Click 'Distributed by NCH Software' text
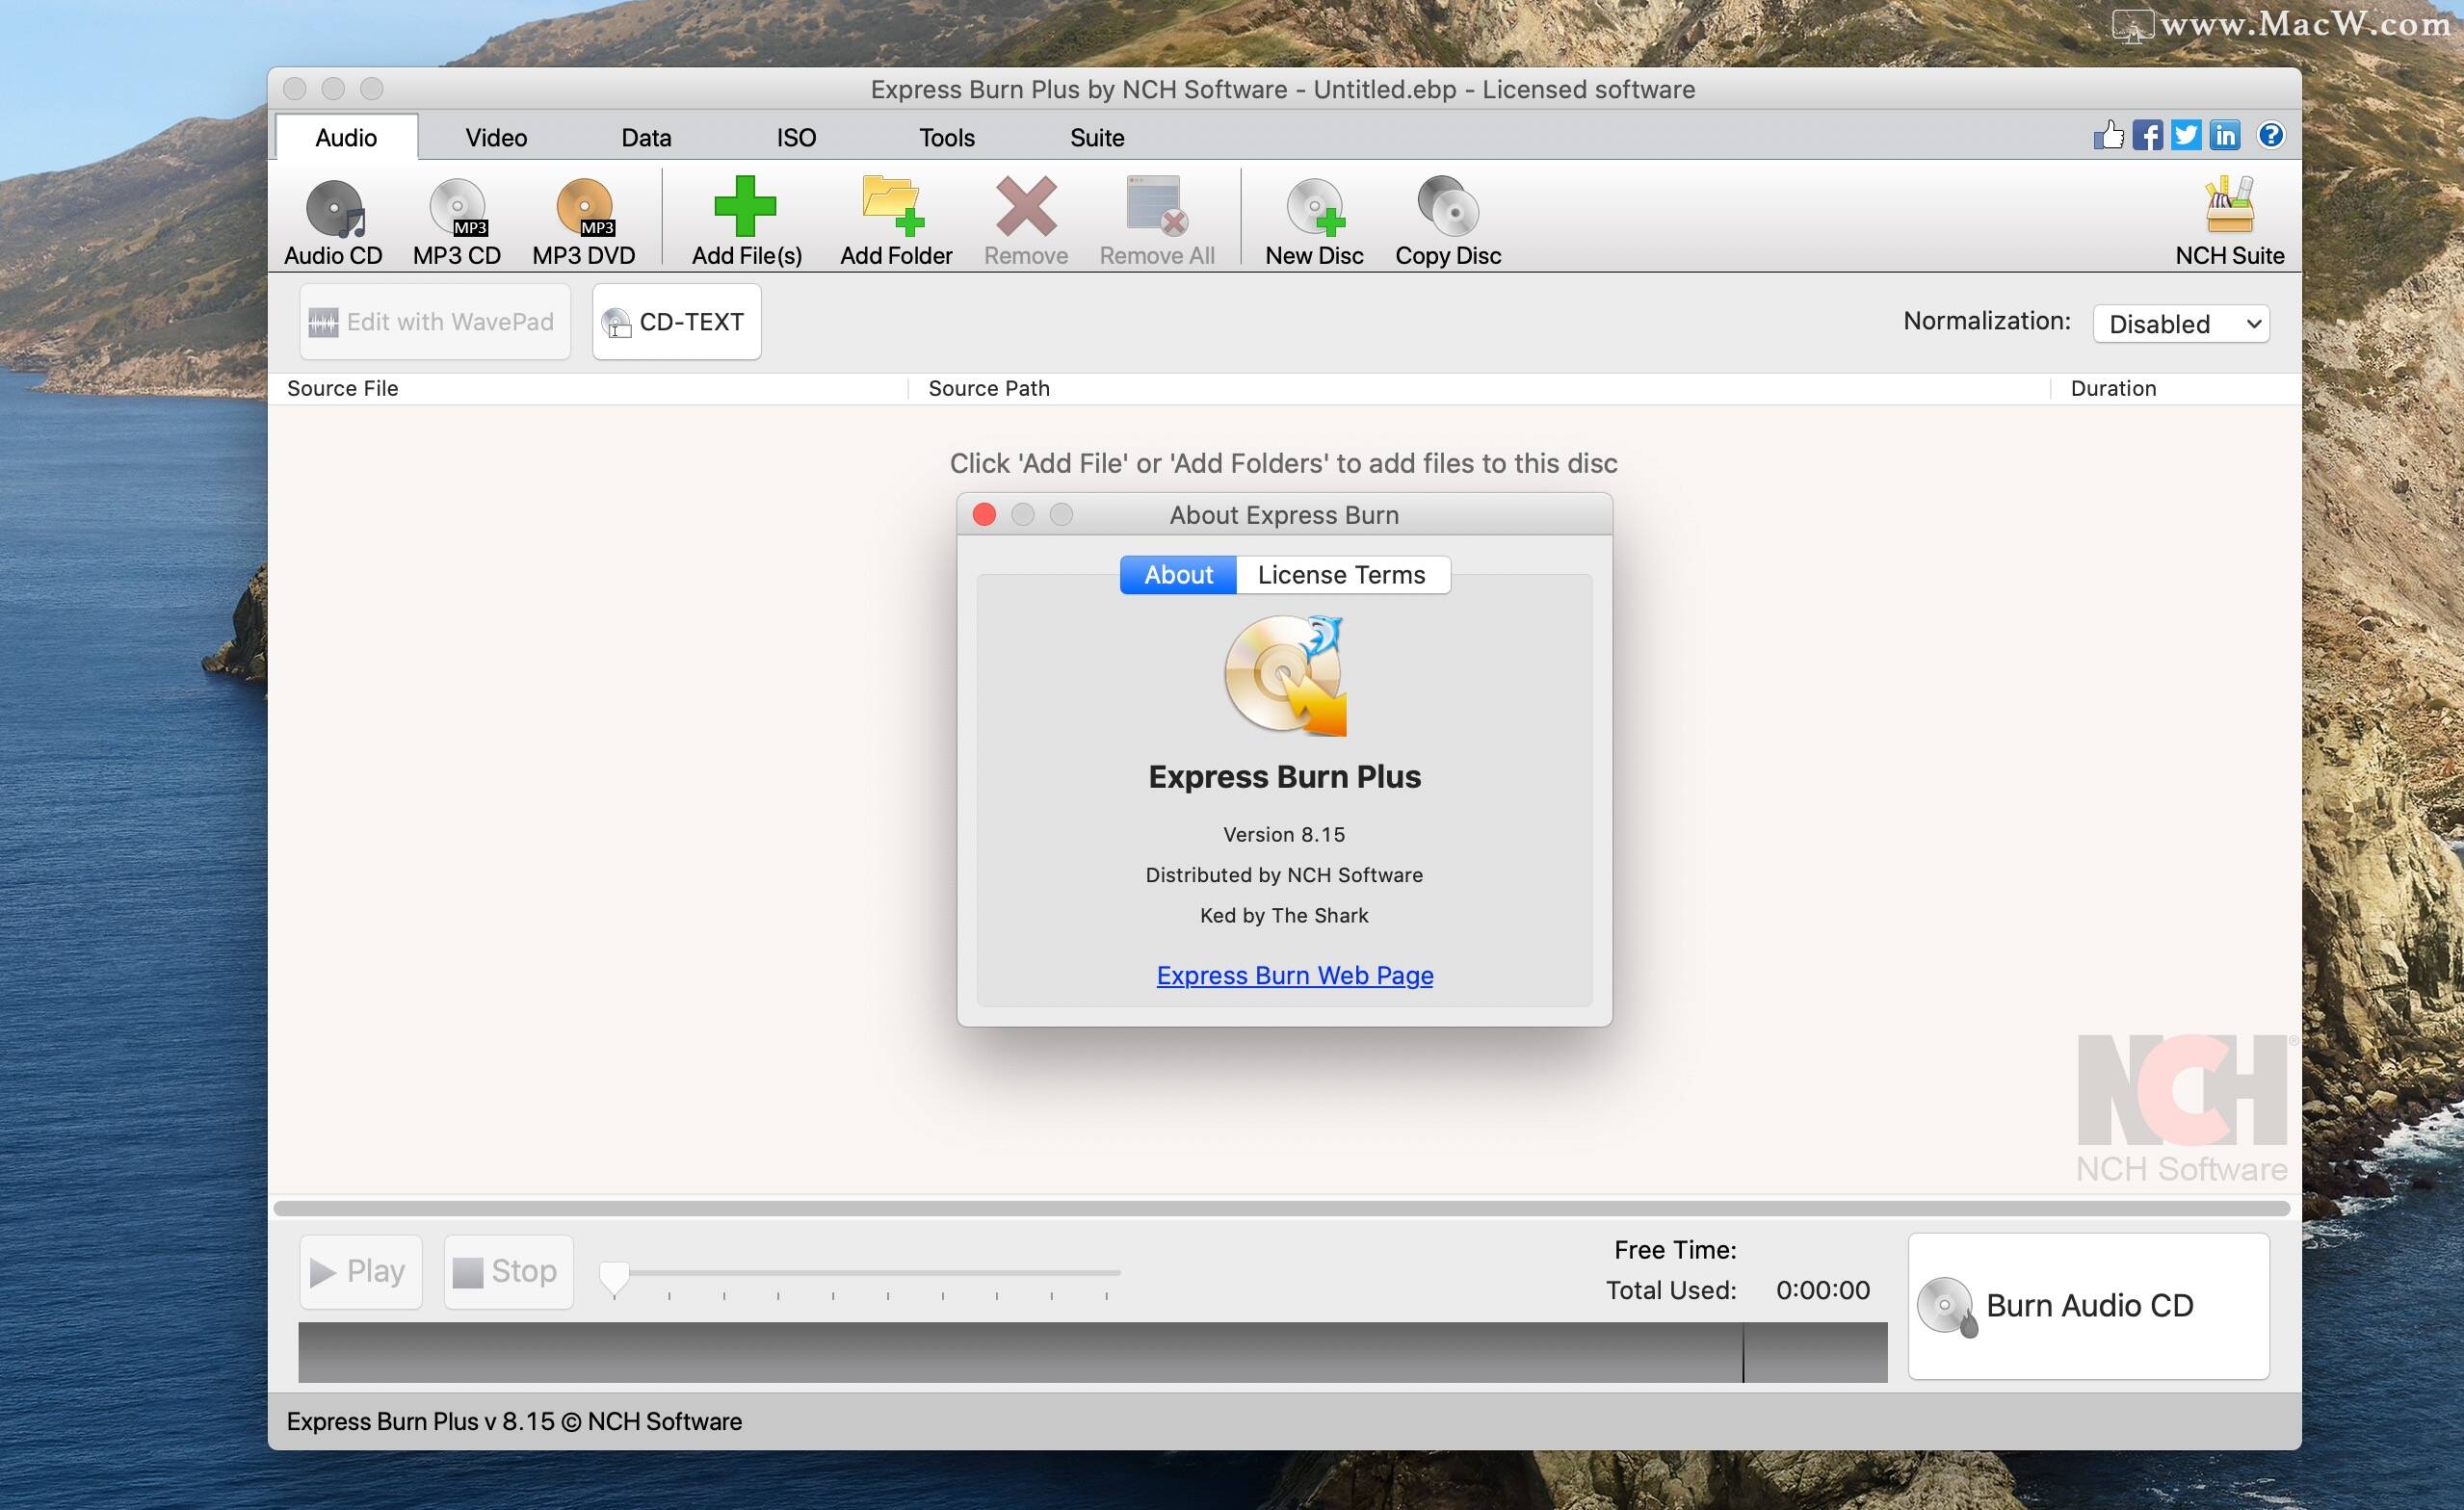Image resolution: width=2464 pixels, height=1510 pixels. (1284, 875)
